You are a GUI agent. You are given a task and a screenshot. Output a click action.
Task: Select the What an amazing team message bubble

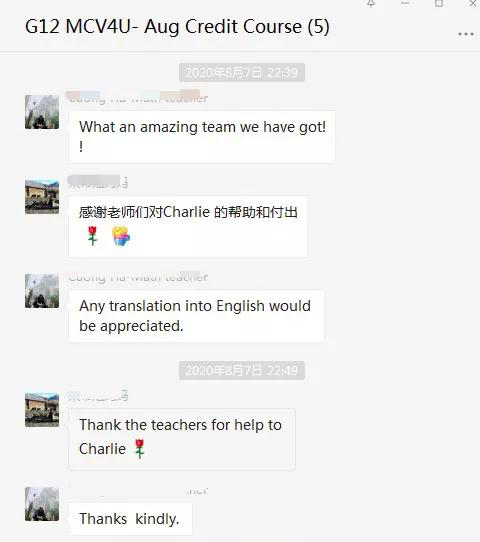202,137
